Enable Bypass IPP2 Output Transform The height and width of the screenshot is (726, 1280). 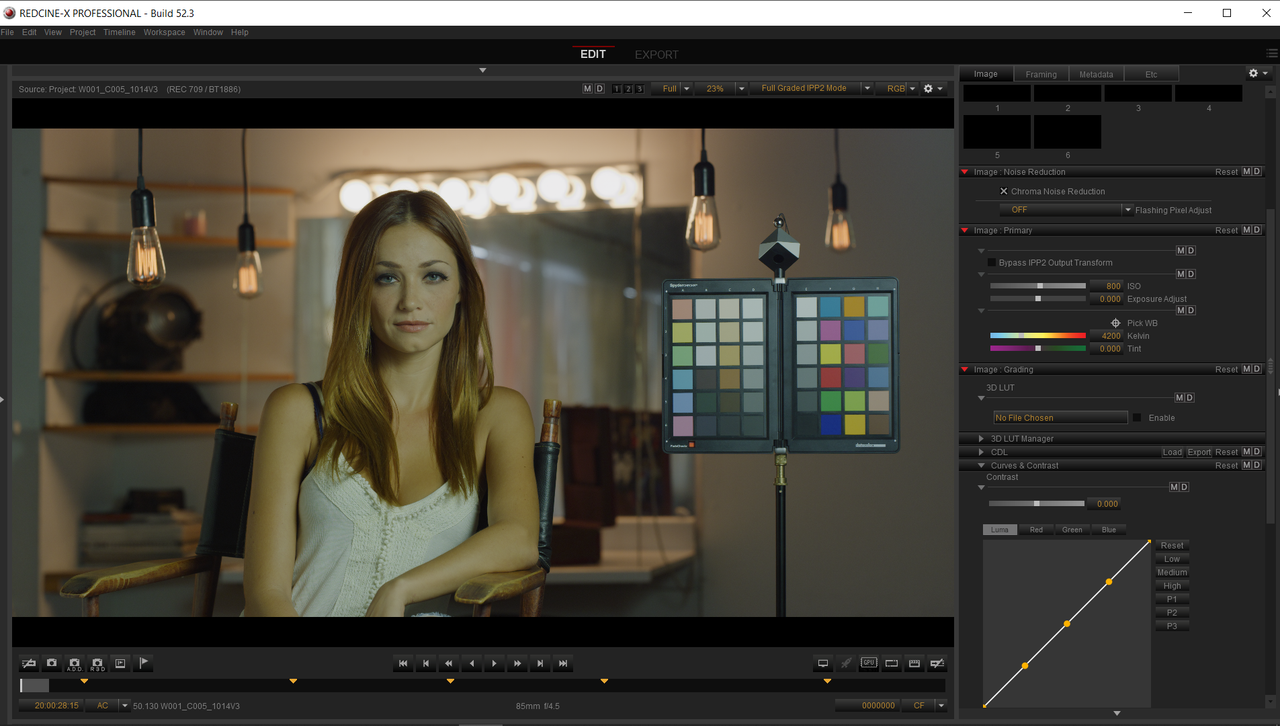[991, 263]
